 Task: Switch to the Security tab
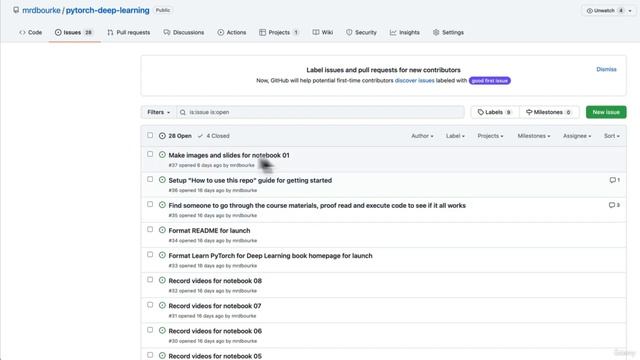coord(361,32)
